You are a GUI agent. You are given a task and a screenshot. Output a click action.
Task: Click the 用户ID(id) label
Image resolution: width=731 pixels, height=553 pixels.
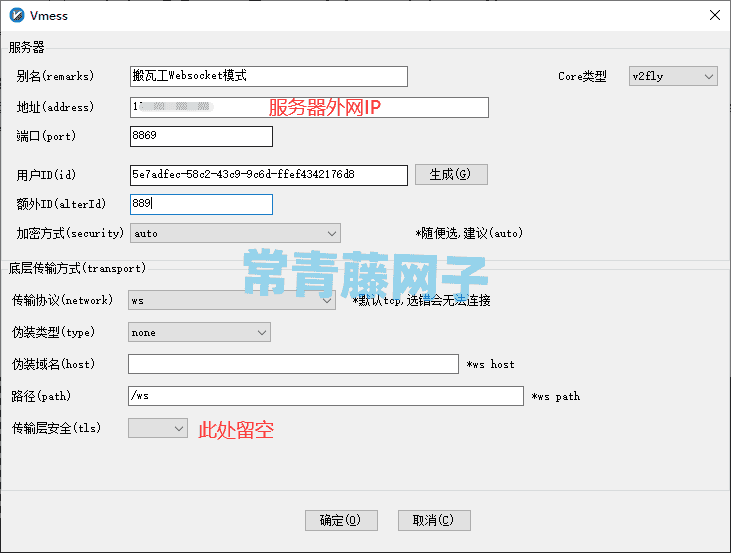click(x=46, y=175)
